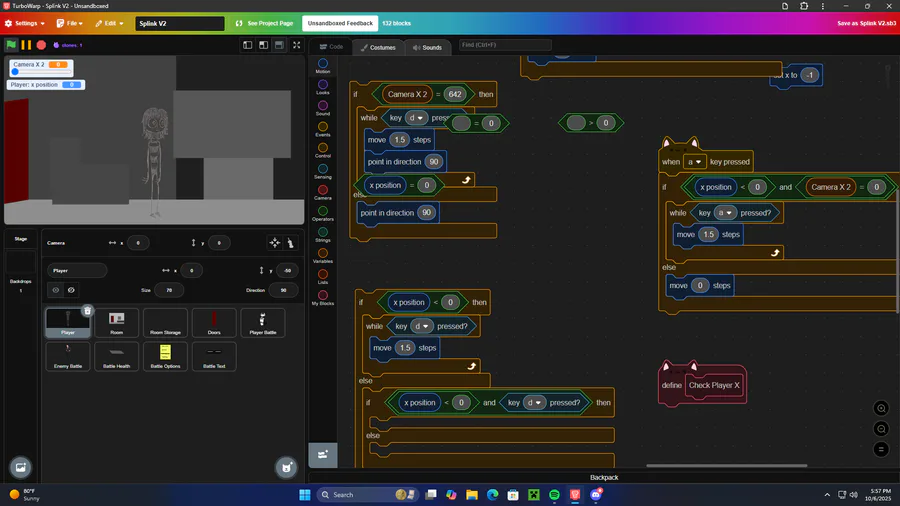
Task: Delete the Player sprite with trash icon
Action: [x=87, y=311]
